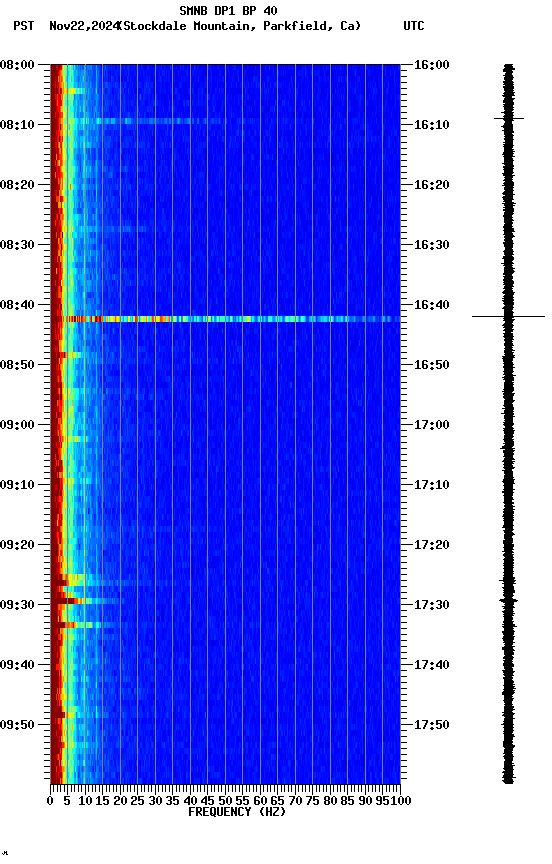This screenshot has height=864, width=552.
Task: Click the 20 Hz frequency axis label
Action: pos(120,802)
